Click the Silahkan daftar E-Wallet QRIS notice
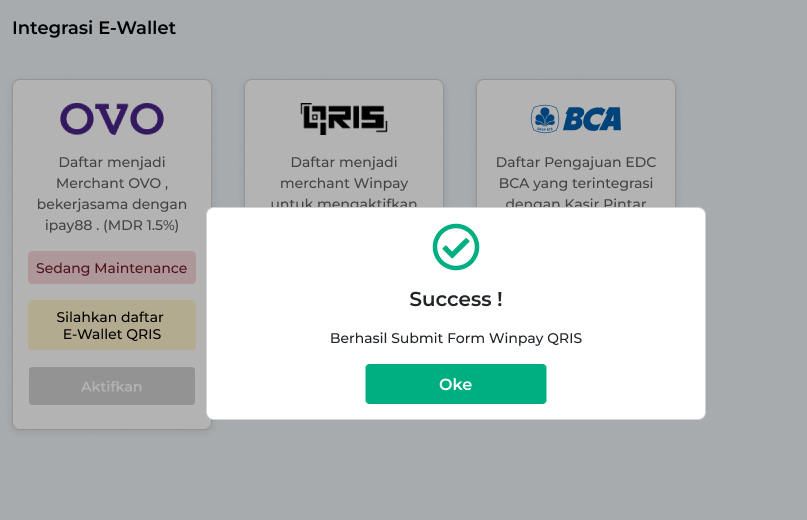The image size is (807, 520). coord(112,325)
